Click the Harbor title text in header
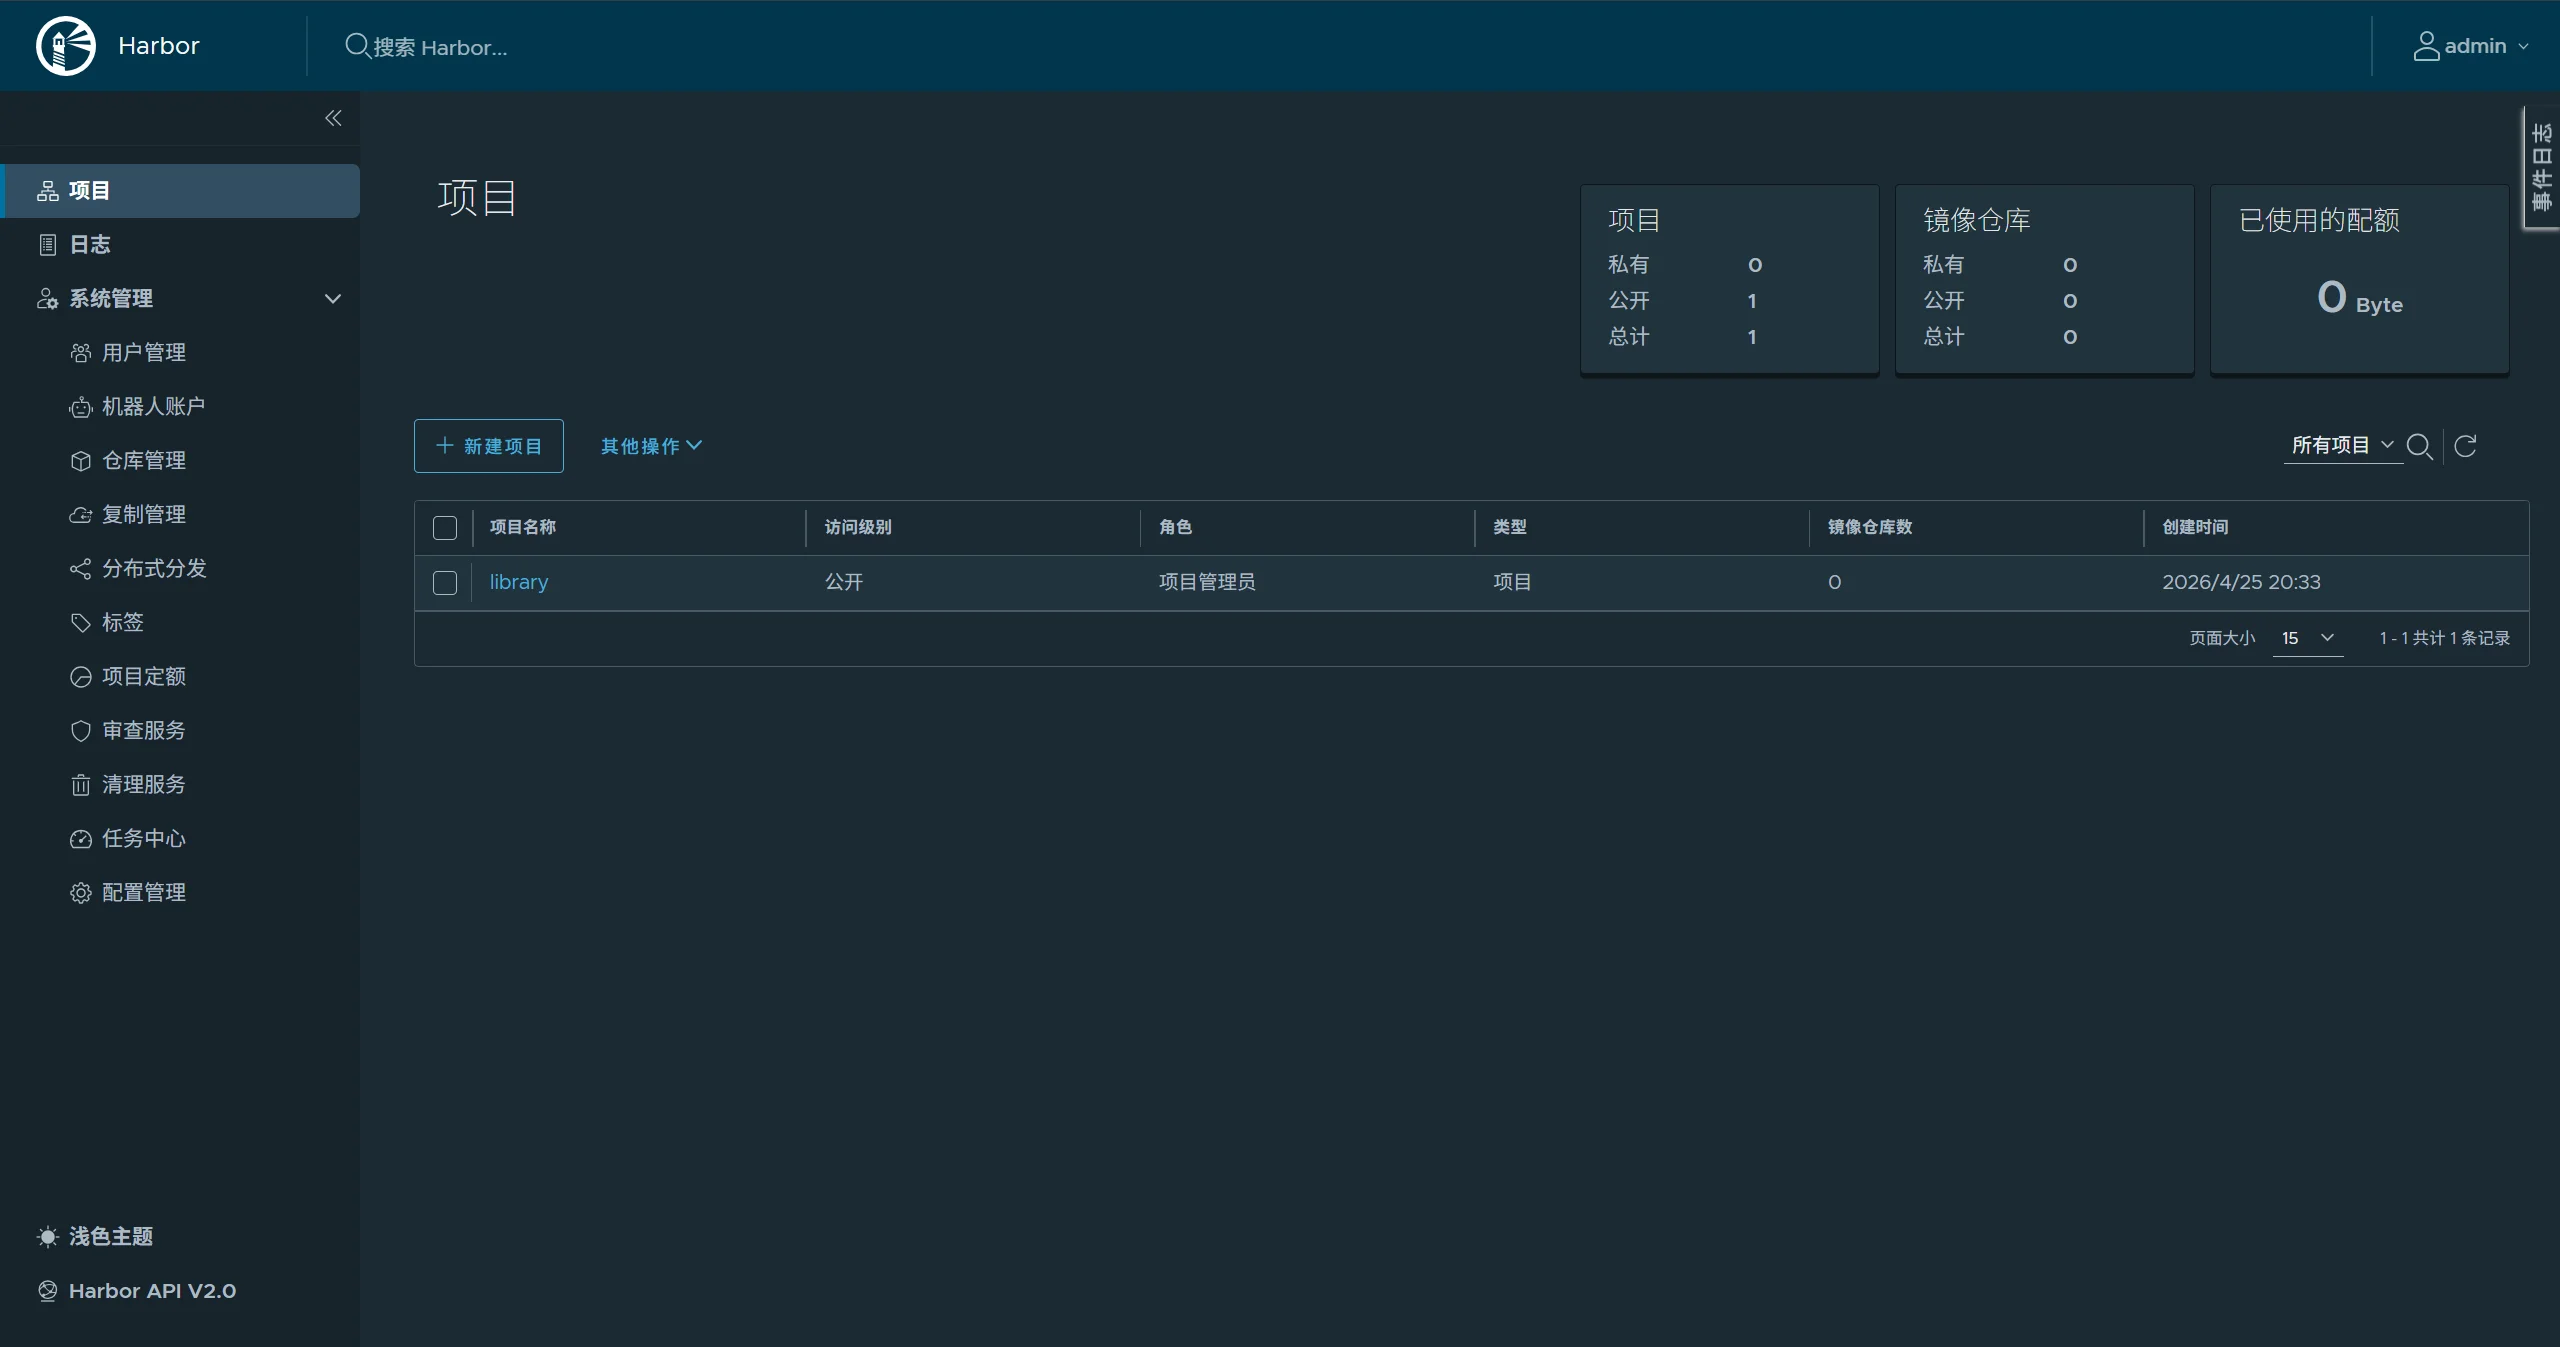 (x=159, y=46)
